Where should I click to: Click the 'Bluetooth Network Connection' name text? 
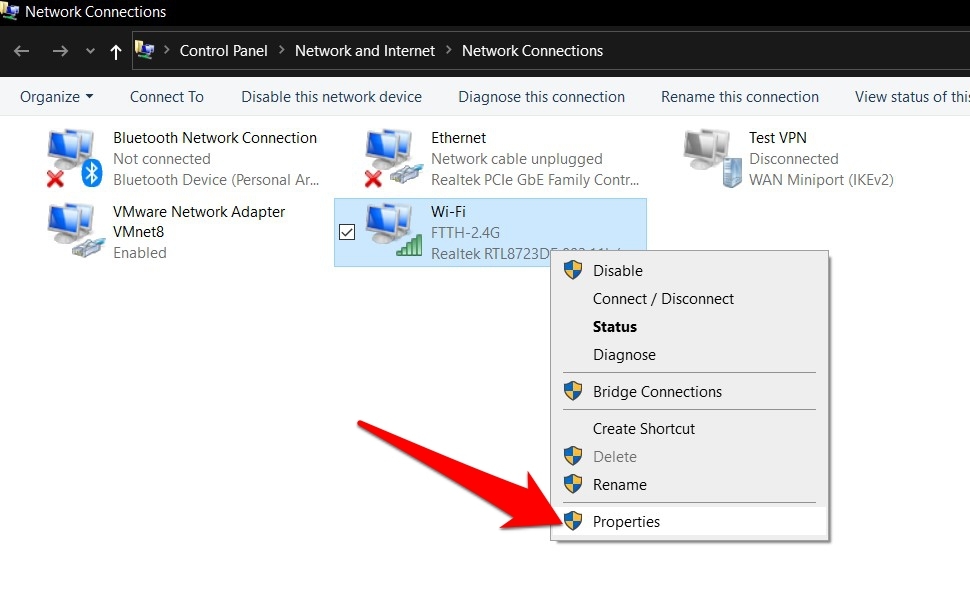215,137
